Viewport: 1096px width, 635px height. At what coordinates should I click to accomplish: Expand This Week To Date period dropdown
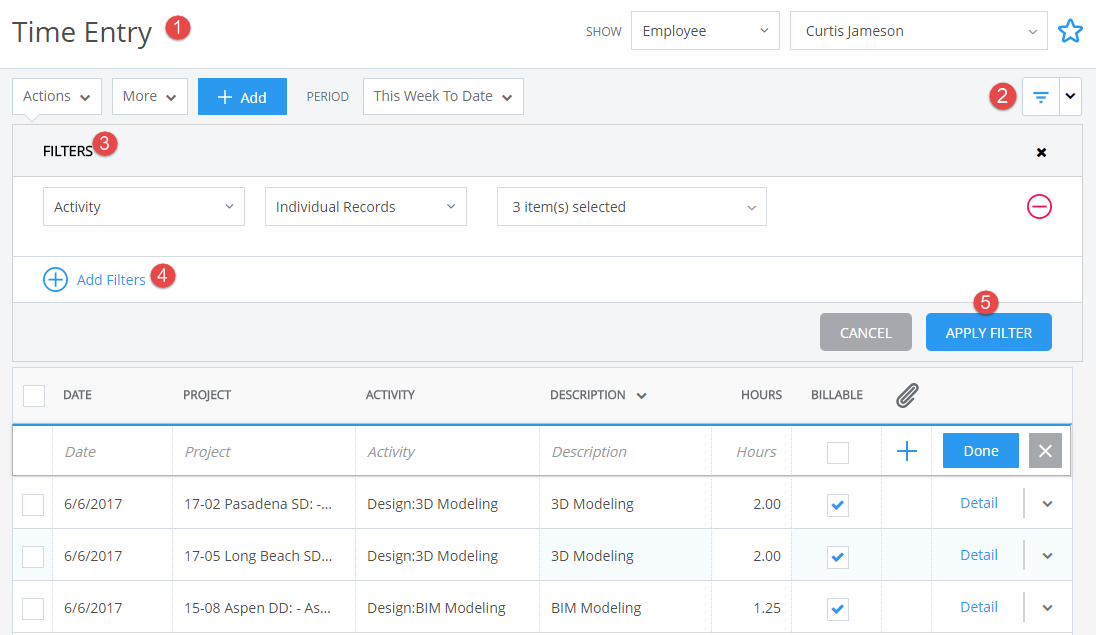443,97
